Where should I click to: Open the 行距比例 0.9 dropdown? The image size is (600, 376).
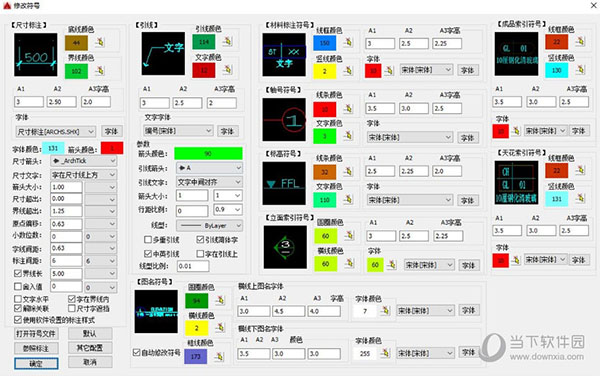click(228, 210)
